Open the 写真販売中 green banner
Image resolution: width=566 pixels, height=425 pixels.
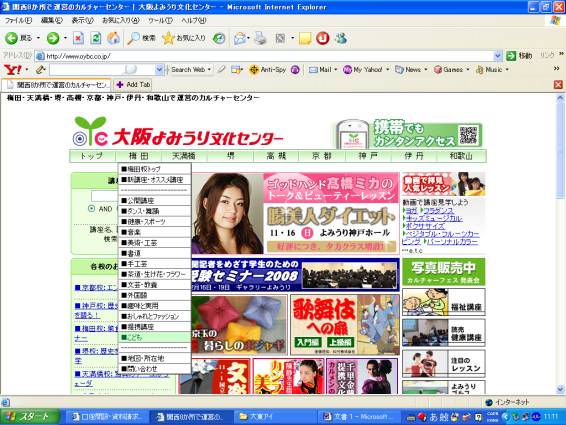[x=444, y=272]
